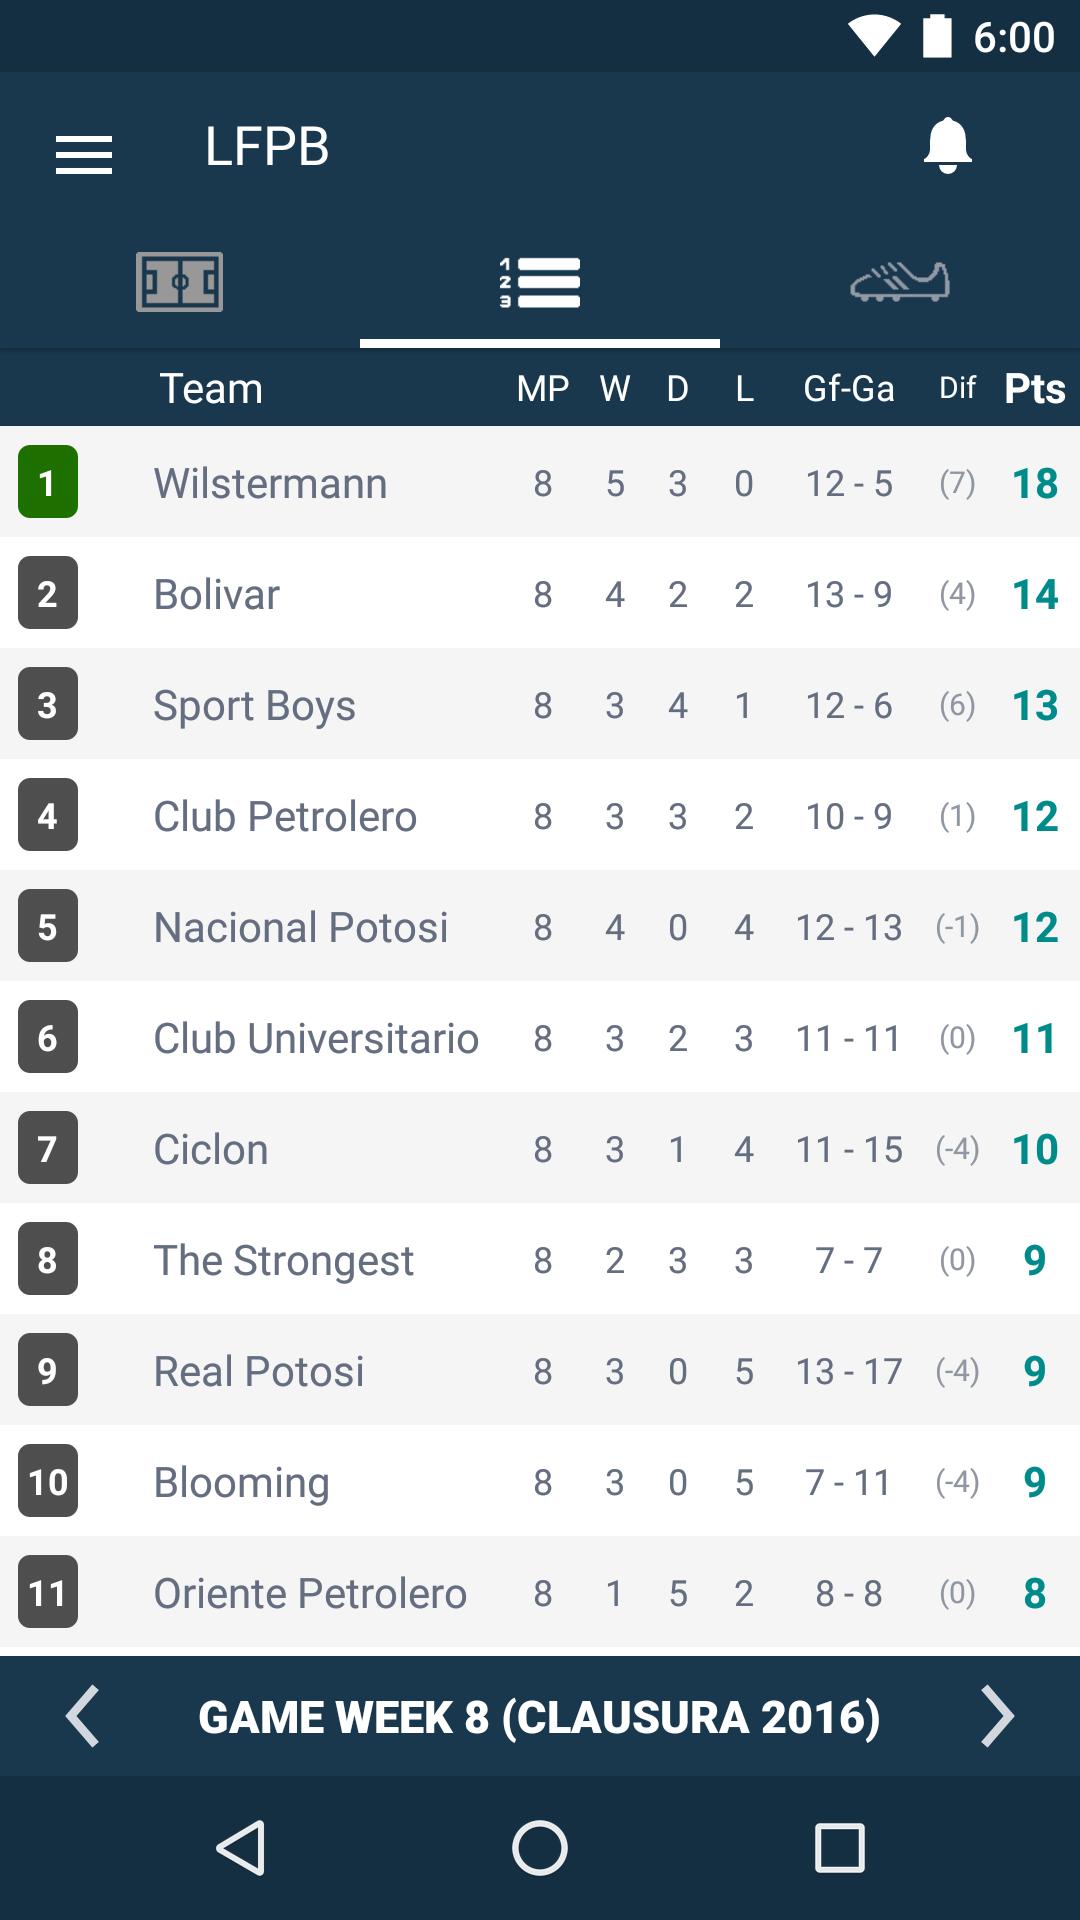Tap the green rank 1 badge
The image size is (1080, 1920).
coord(47,482)
